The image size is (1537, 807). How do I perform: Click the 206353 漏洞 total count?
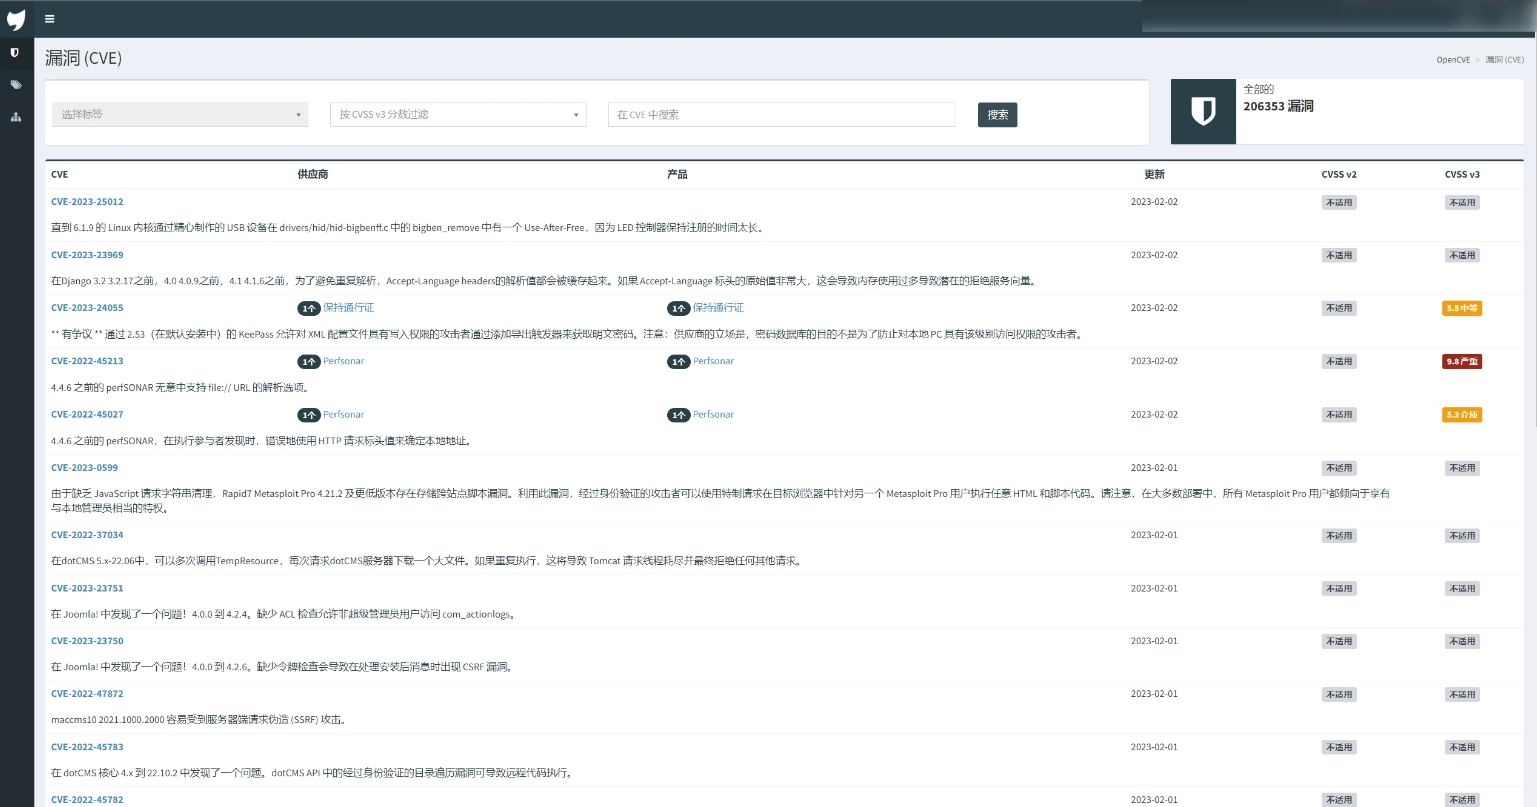[x=1278, y=106]
